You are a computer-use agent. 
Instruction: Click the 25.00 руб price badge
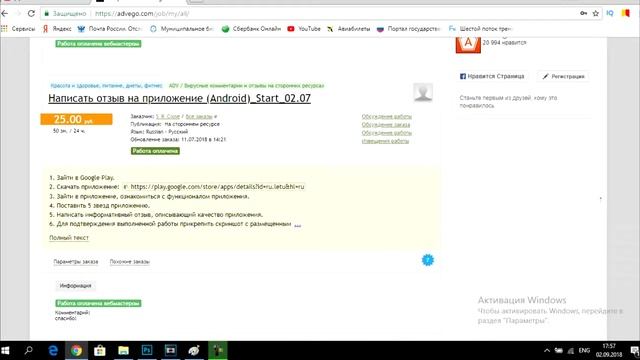(76, 119)
